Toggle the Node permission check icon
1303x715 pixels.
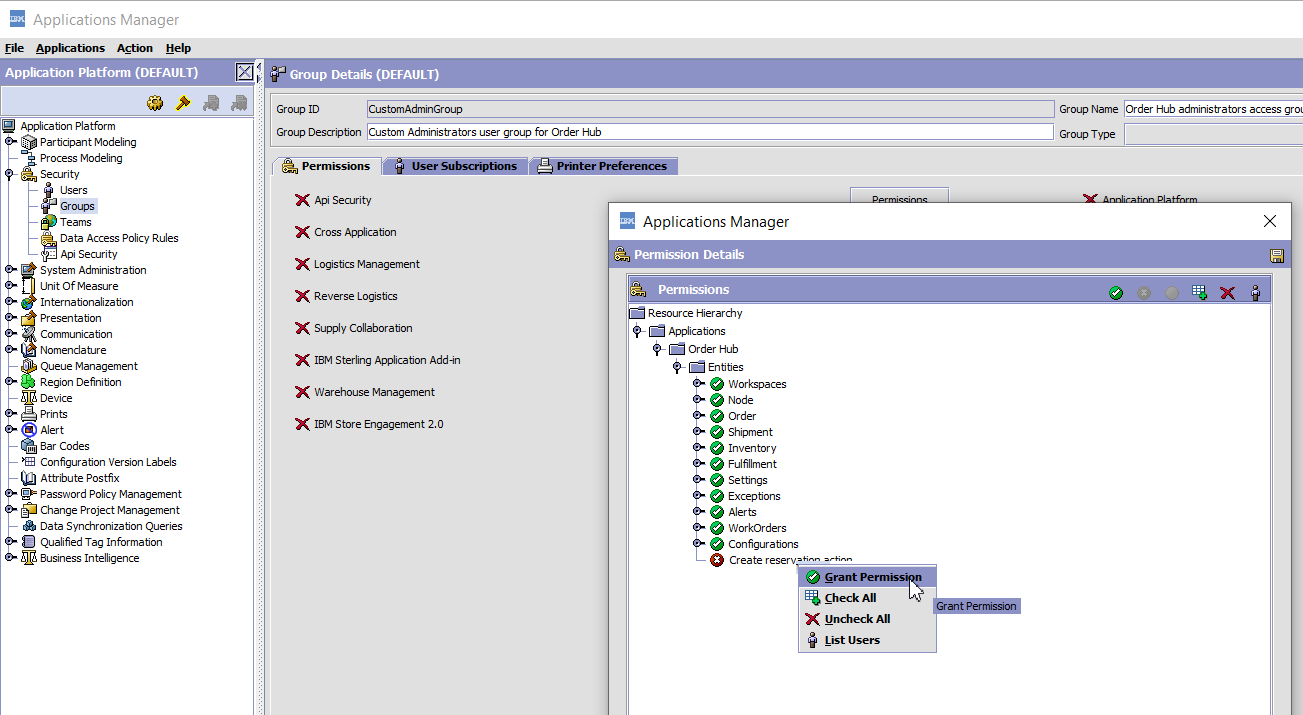pos(717,400)
